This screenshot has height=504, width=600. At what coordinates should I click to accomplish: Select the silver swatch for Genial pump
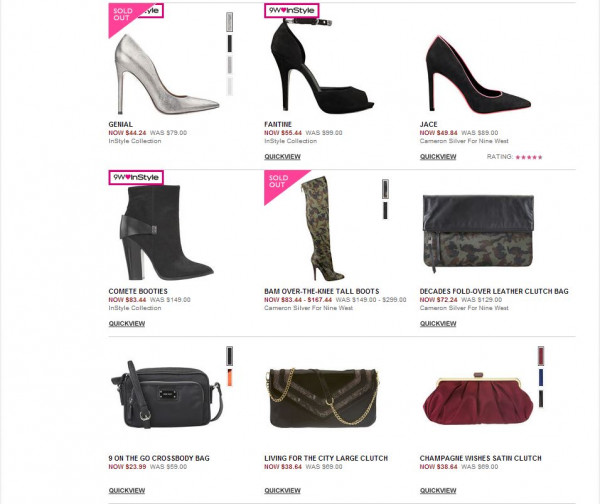point(230,22)
